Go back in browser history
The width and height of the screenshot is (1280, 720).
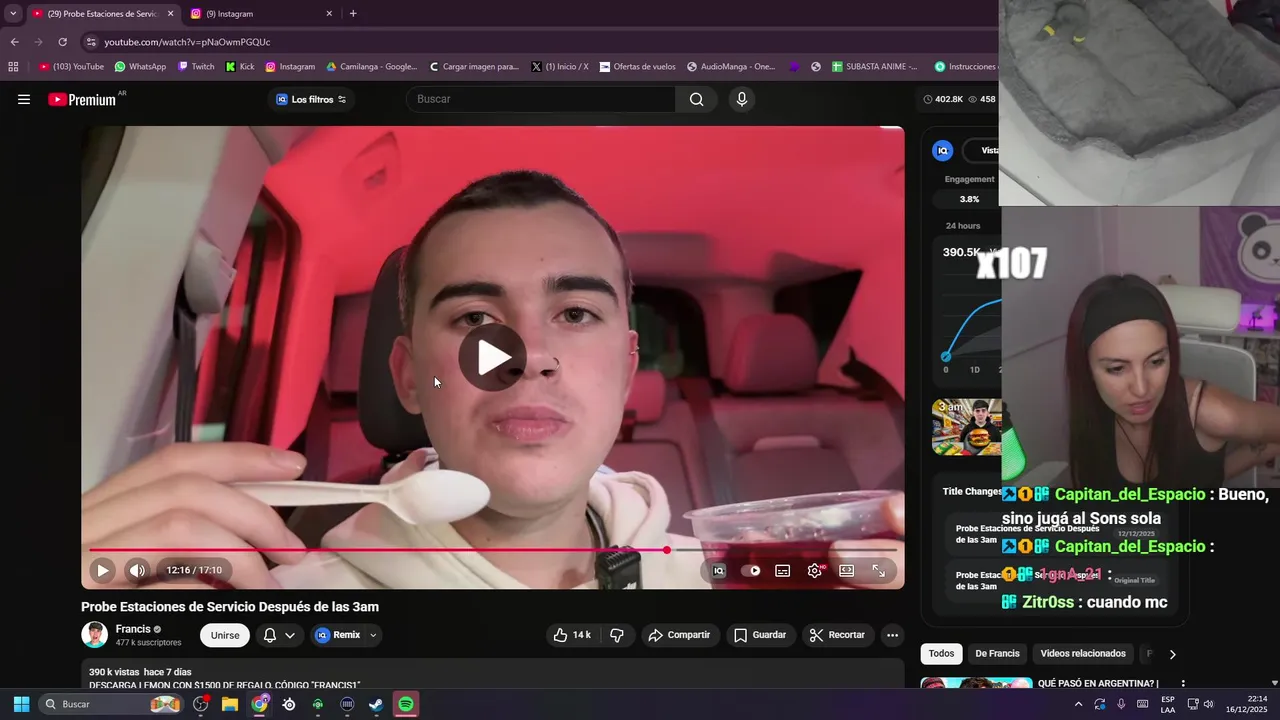point(15,42)
